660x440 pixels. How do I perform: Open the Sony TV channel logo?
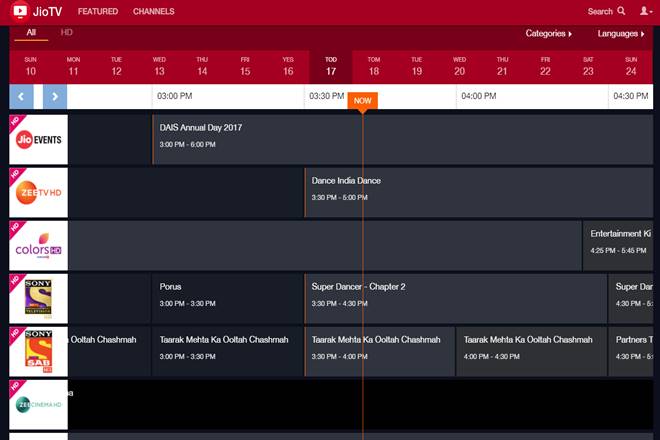38,299
